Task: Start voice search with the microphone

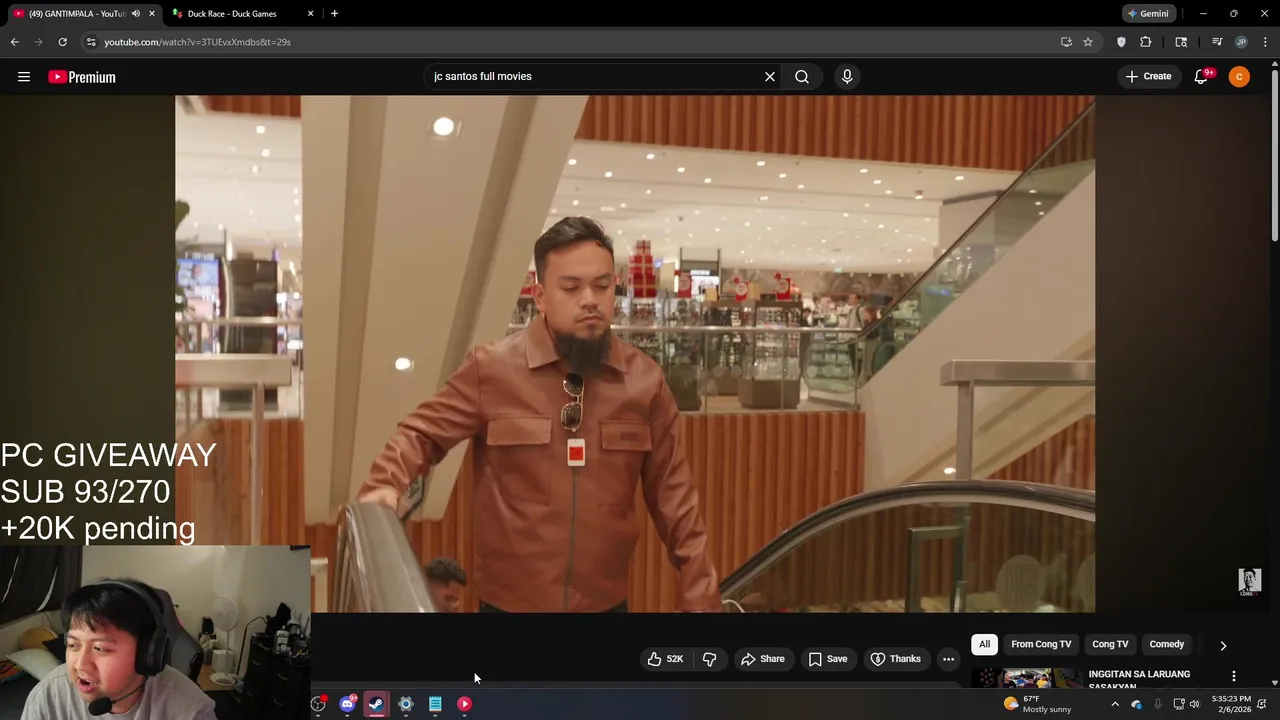Action: point(847,76)
